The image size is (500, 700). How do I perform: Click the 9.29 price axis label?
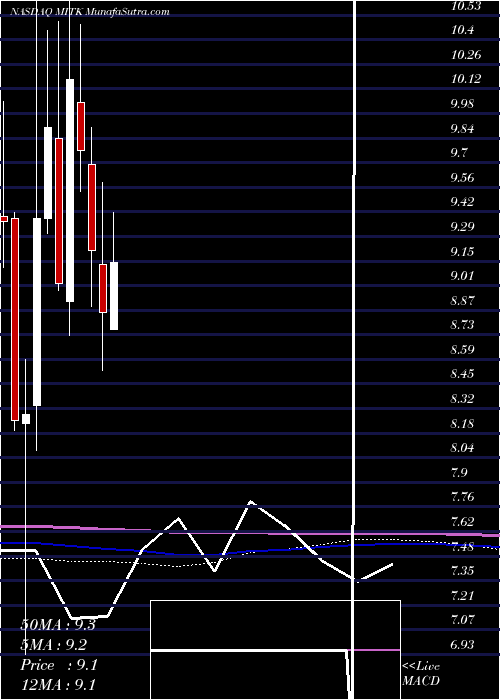464,227
